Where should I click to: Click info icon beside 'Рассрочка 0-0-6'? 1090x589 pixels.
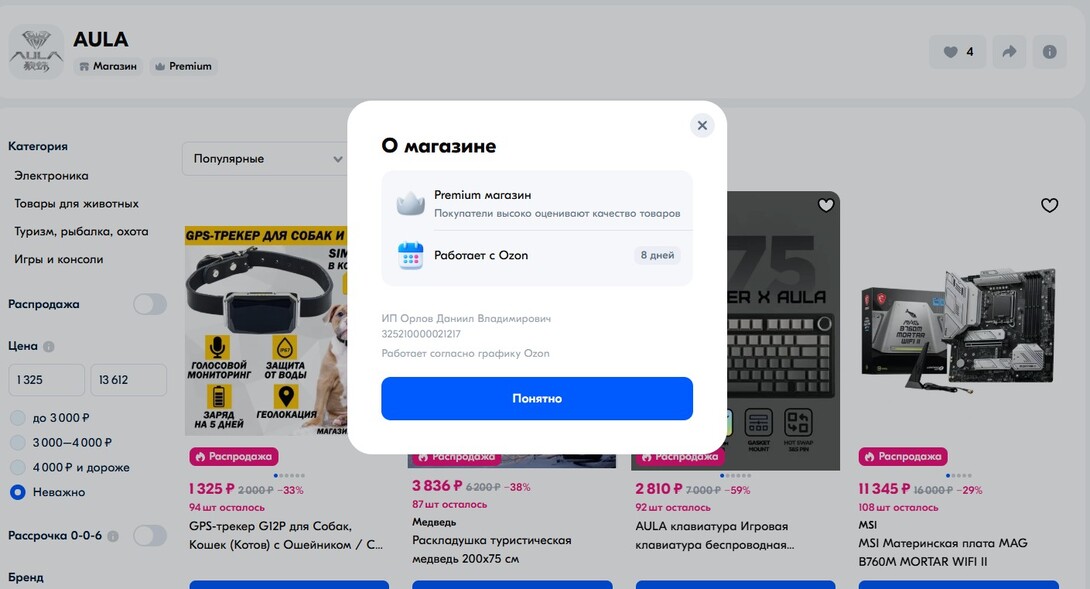(x=113, y=536)
